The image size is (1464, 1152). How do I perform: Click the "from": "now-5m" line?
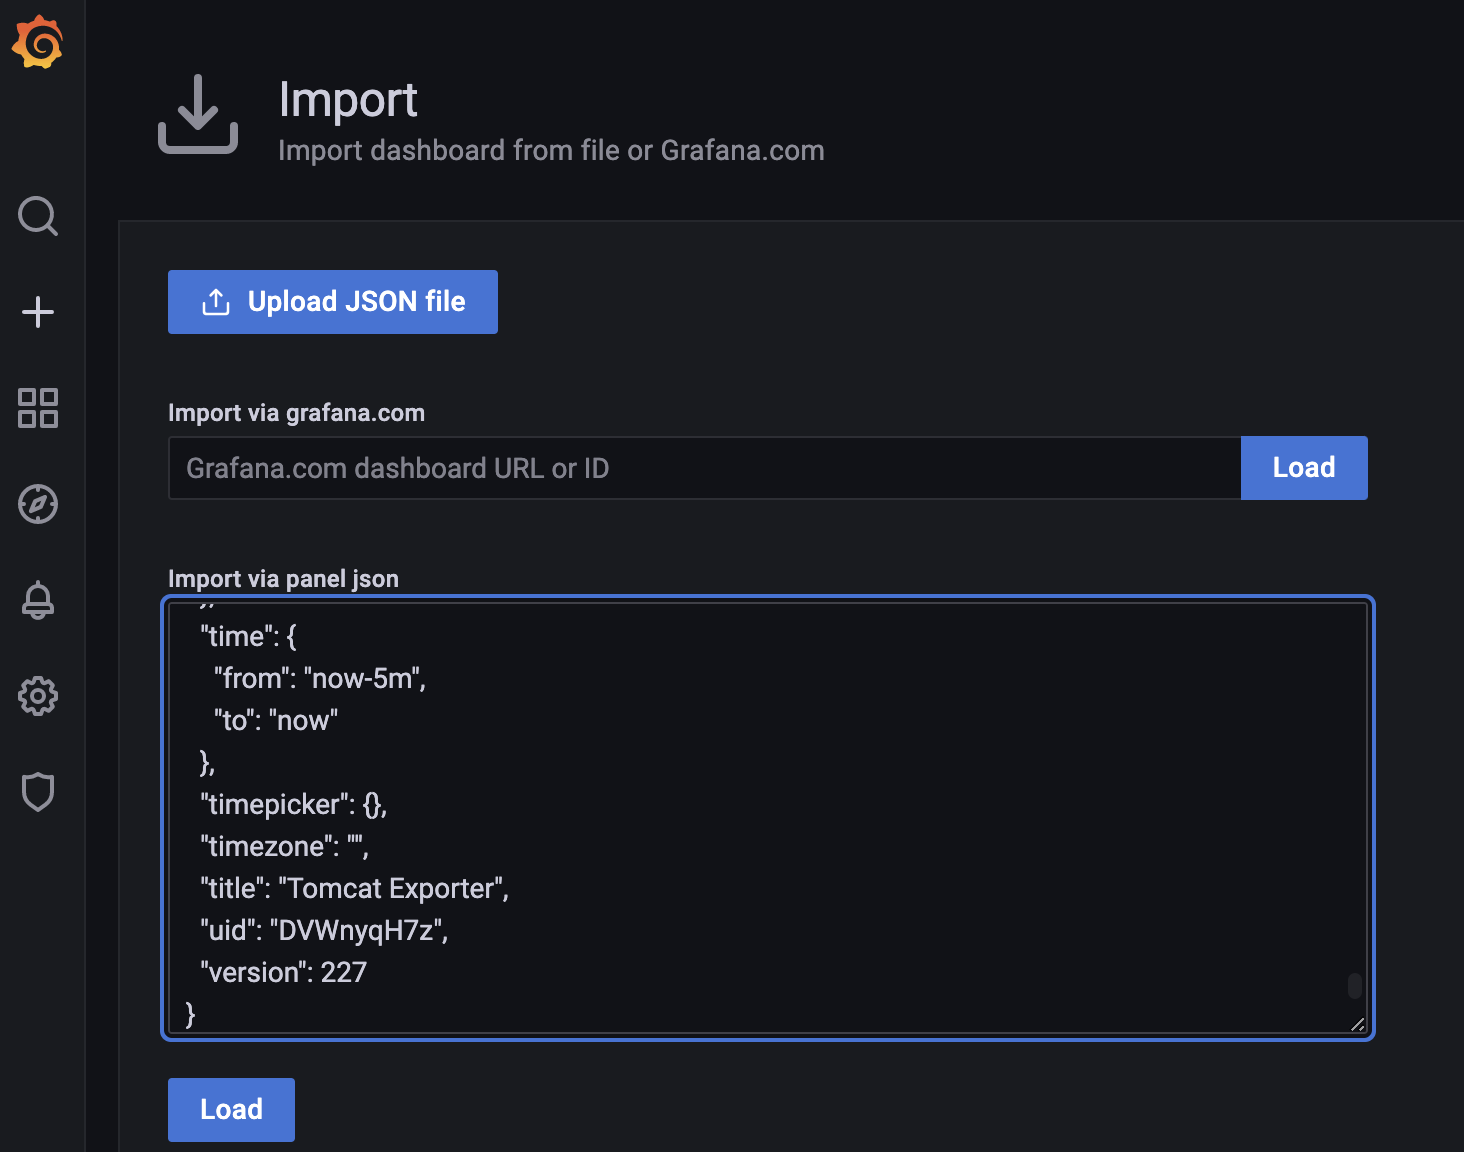[320, 678]
